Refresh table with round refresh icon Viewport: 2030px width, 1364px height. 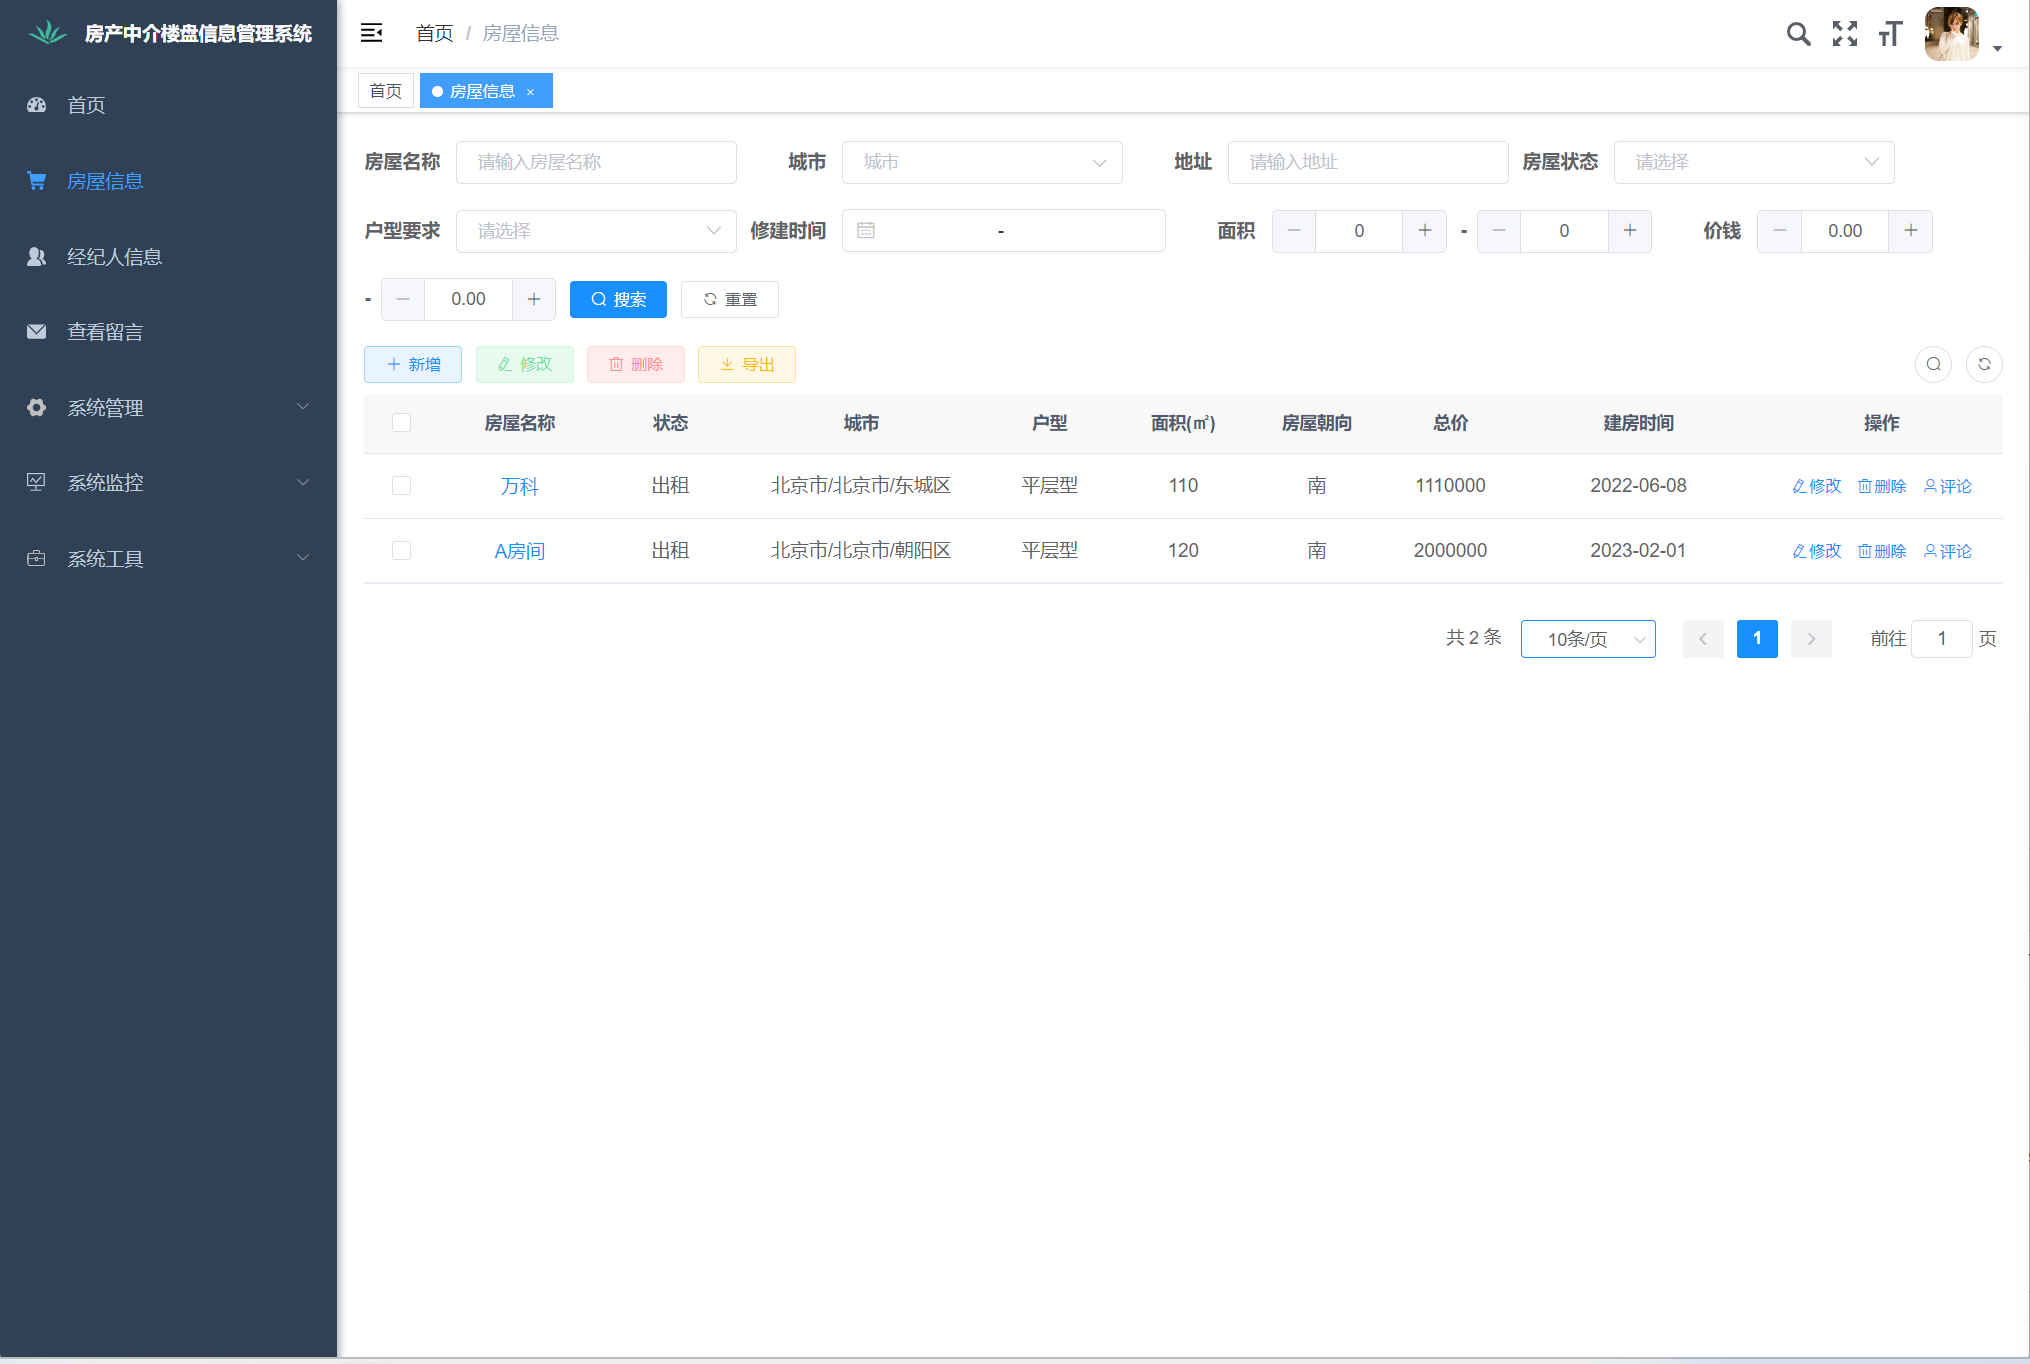point(1984,364)
